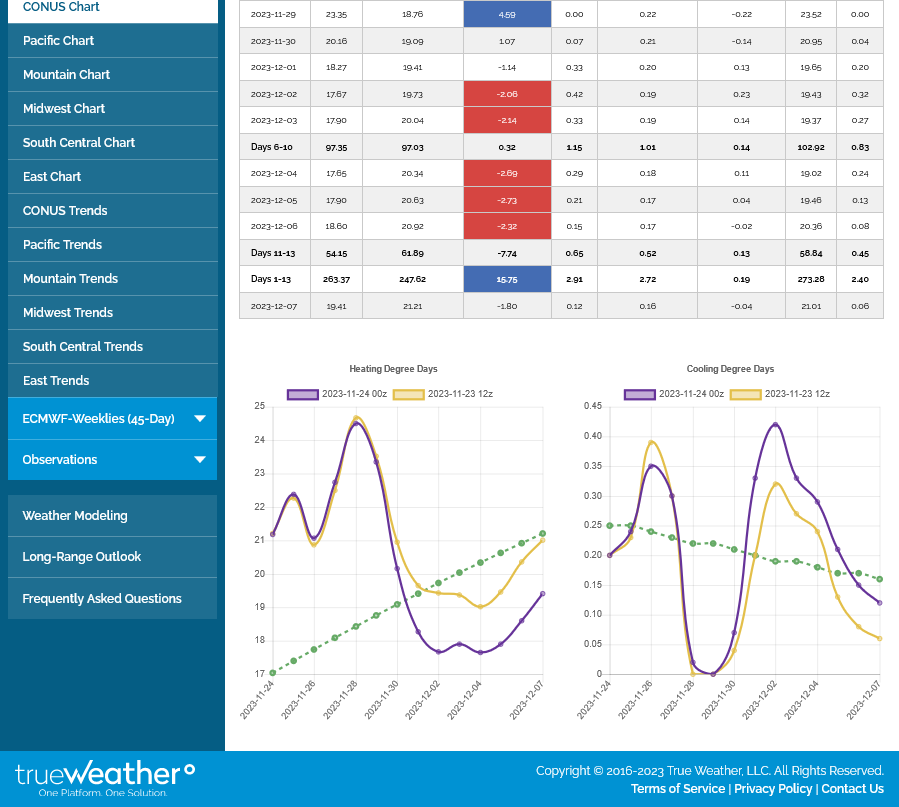Image resolution: width=899 pixels, height=807 pixels.
Task: Expand the Observations dropdown arrow
Action: pos(200,460)
